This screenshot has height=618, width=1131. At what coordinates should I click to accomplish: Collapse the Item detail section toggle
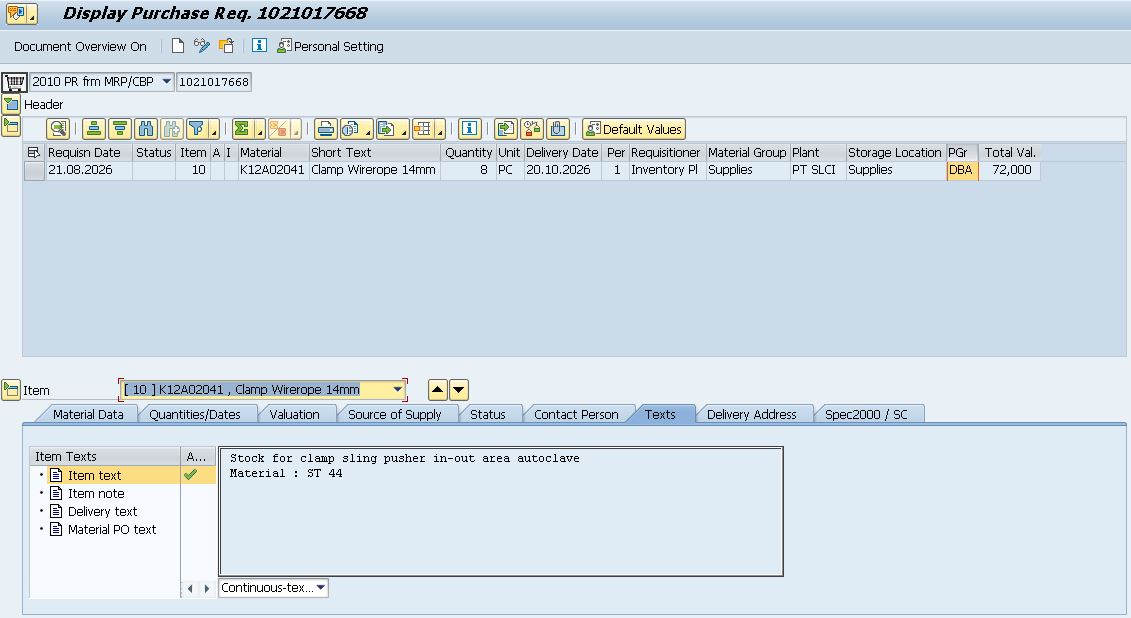(11, 390)
